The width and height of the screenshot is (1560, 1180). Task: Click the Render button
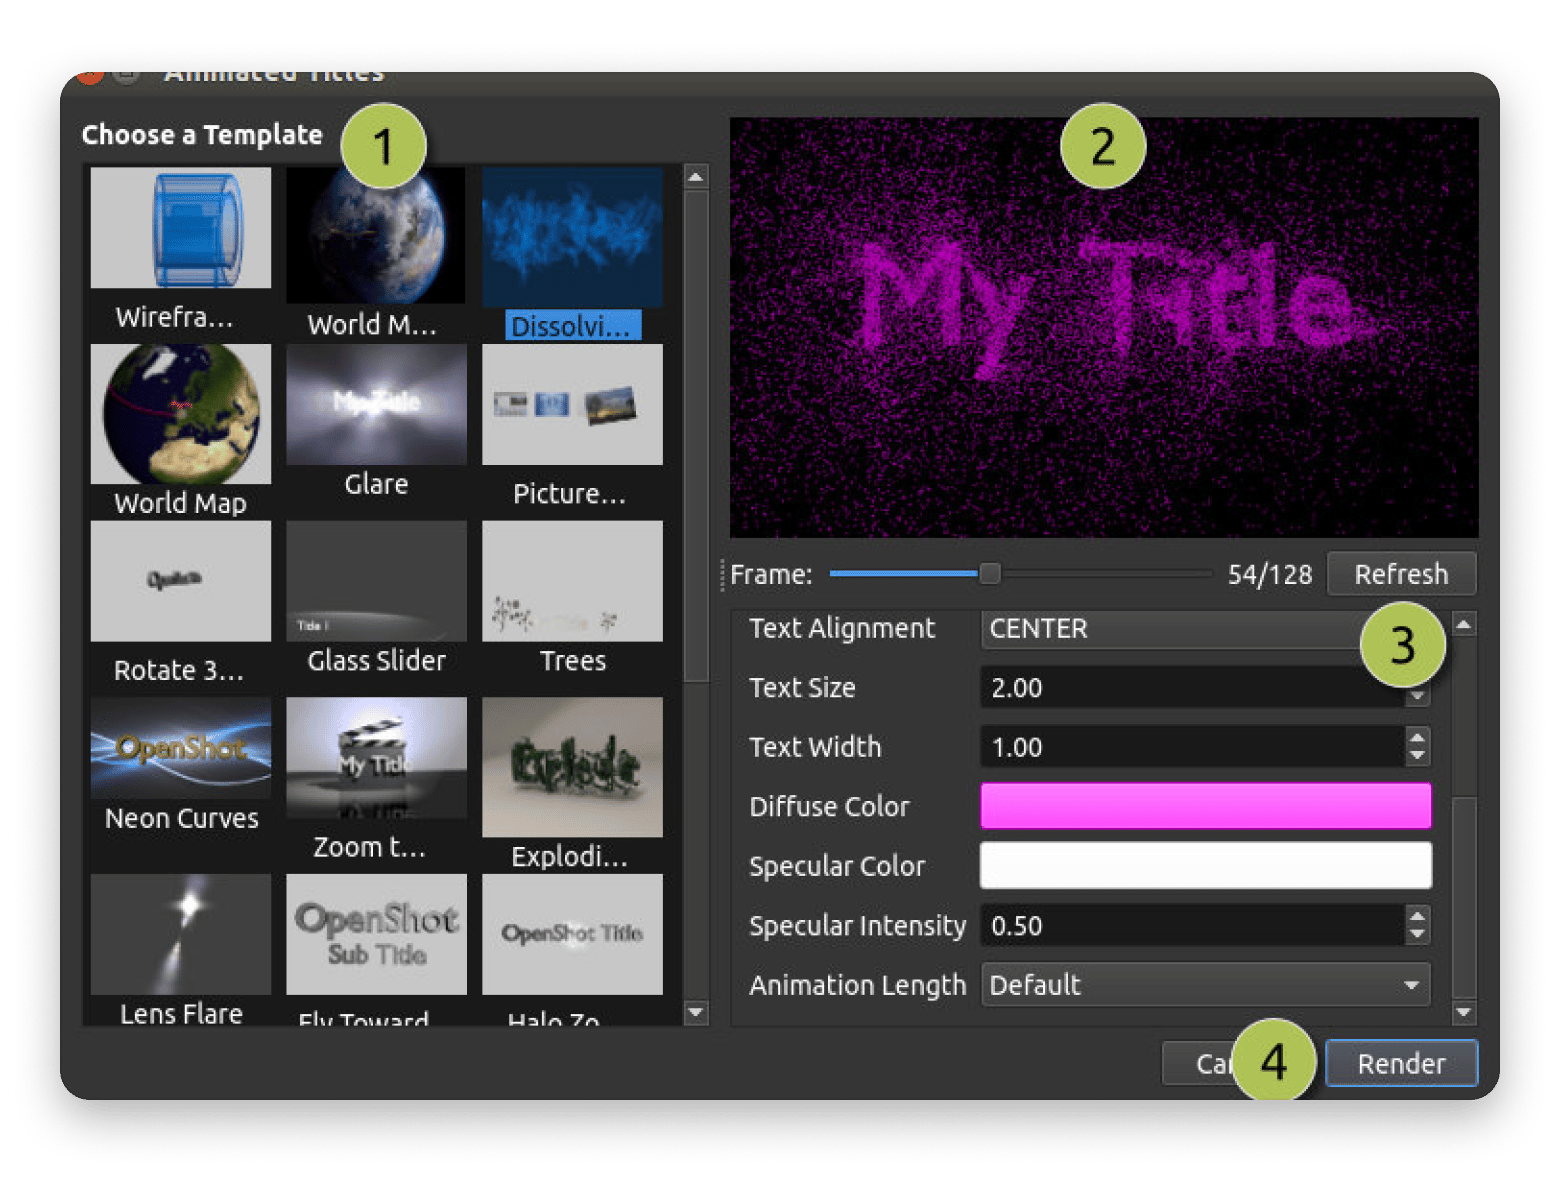1400,1063
